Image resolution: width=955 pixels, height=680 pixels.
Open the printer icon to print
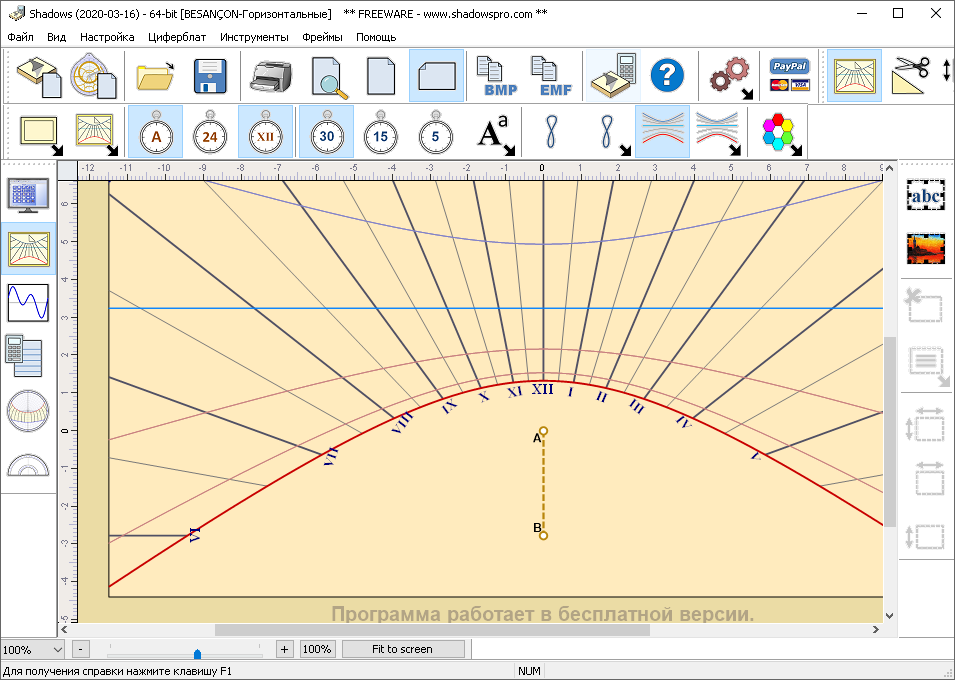pyautogui.click(x=271, y=76)
